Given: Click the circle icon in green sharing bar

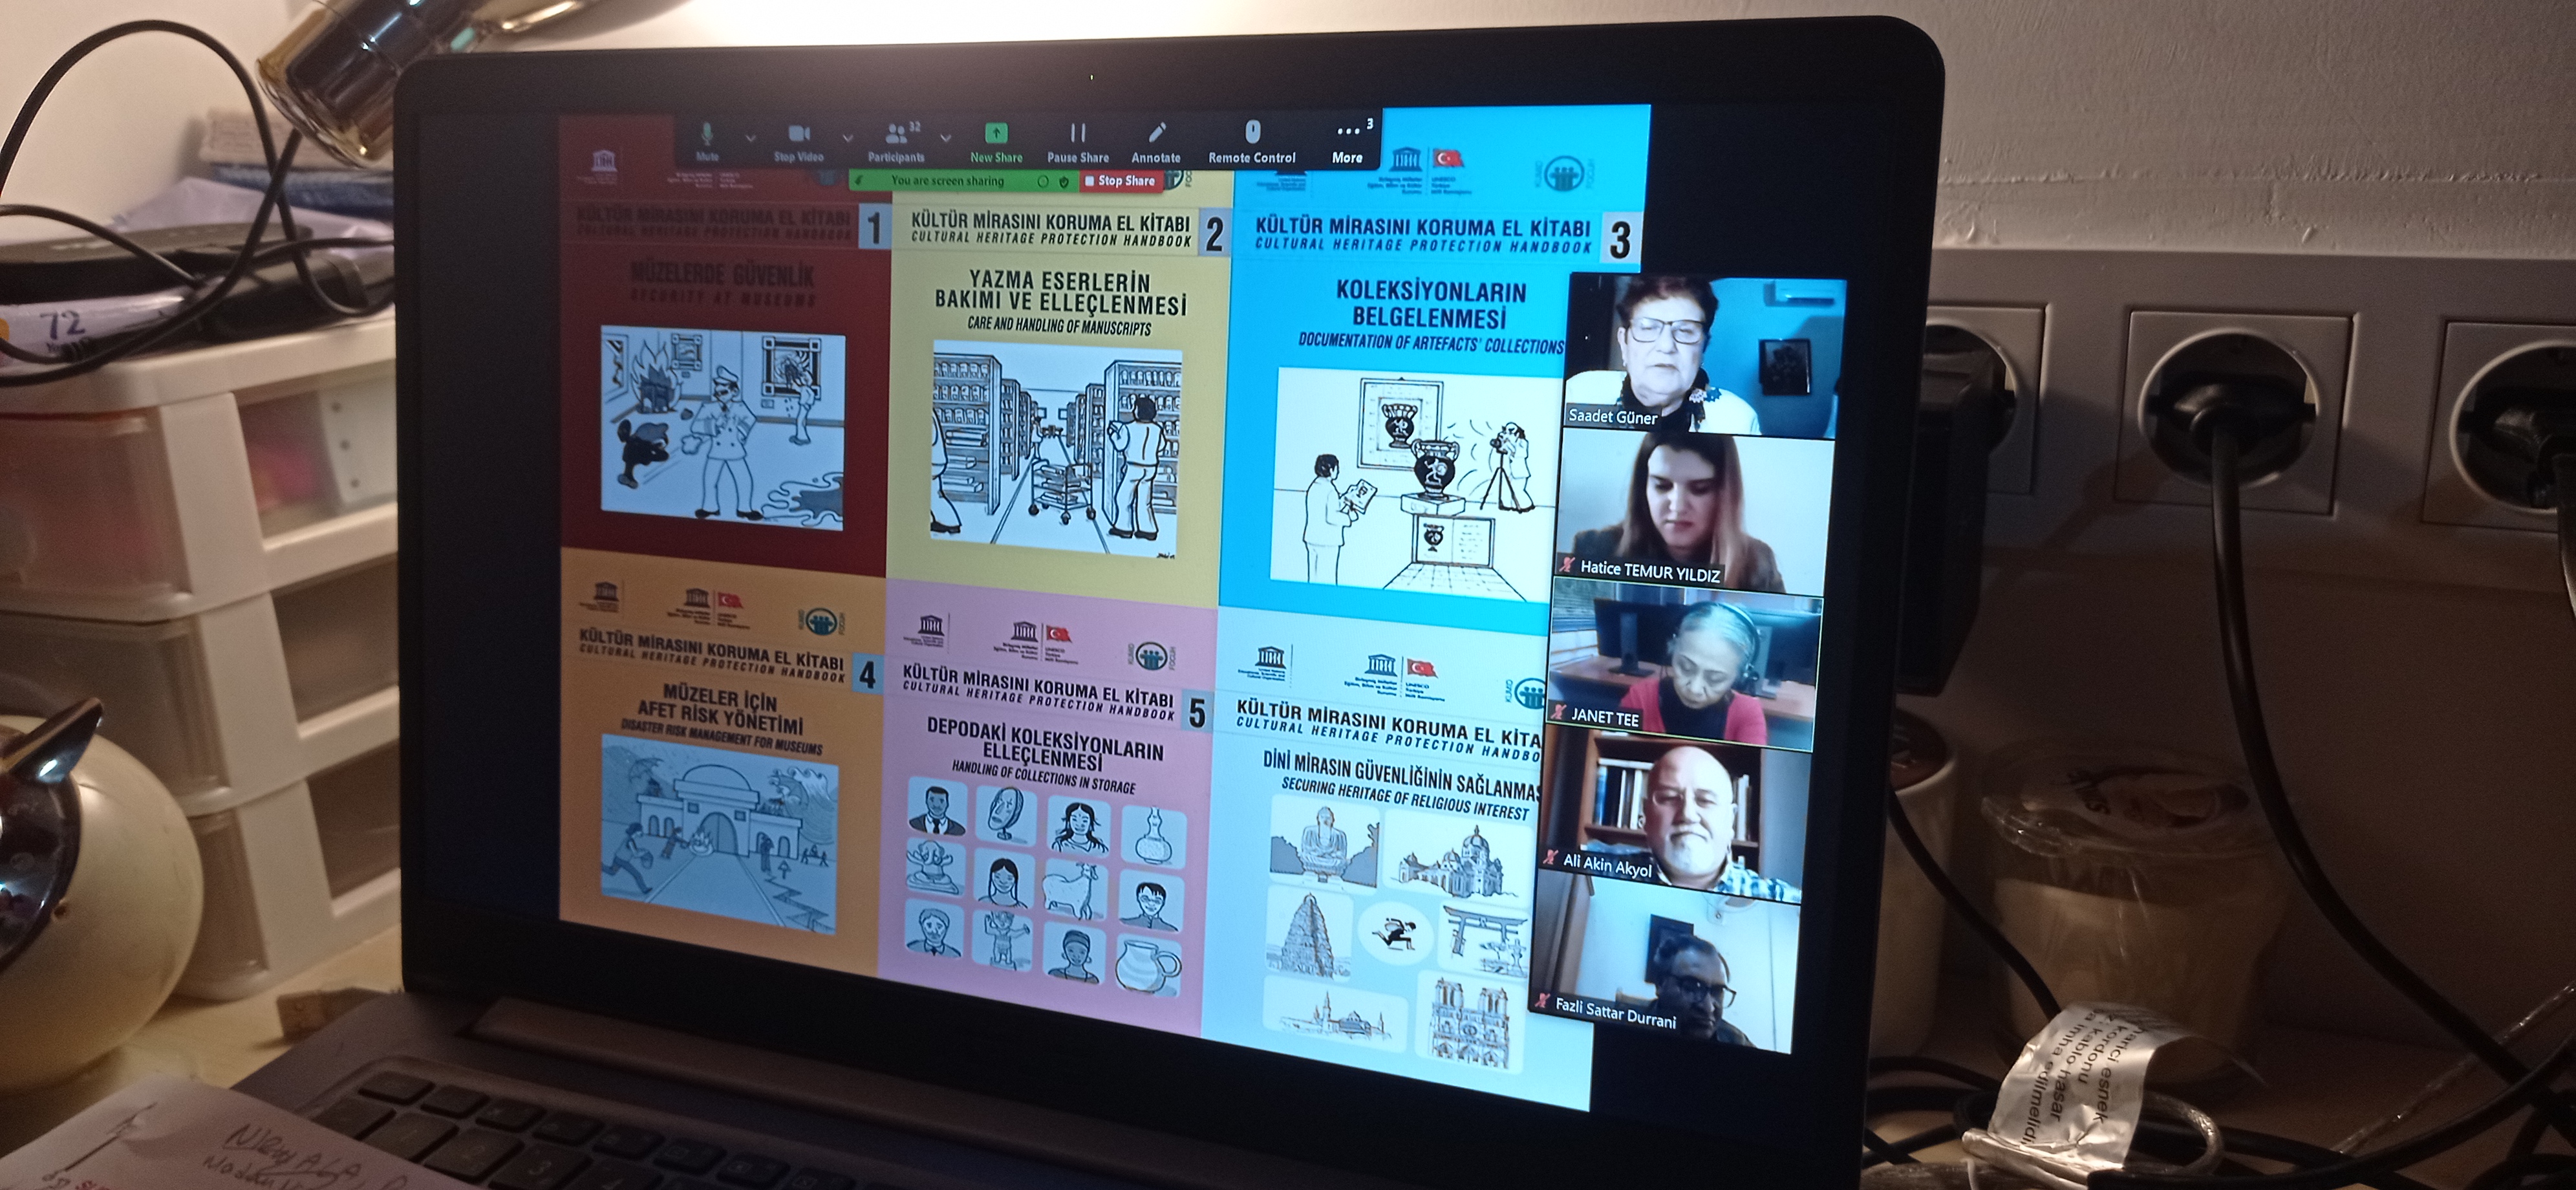Looking at the screenshot, I should coord(1042,182).
